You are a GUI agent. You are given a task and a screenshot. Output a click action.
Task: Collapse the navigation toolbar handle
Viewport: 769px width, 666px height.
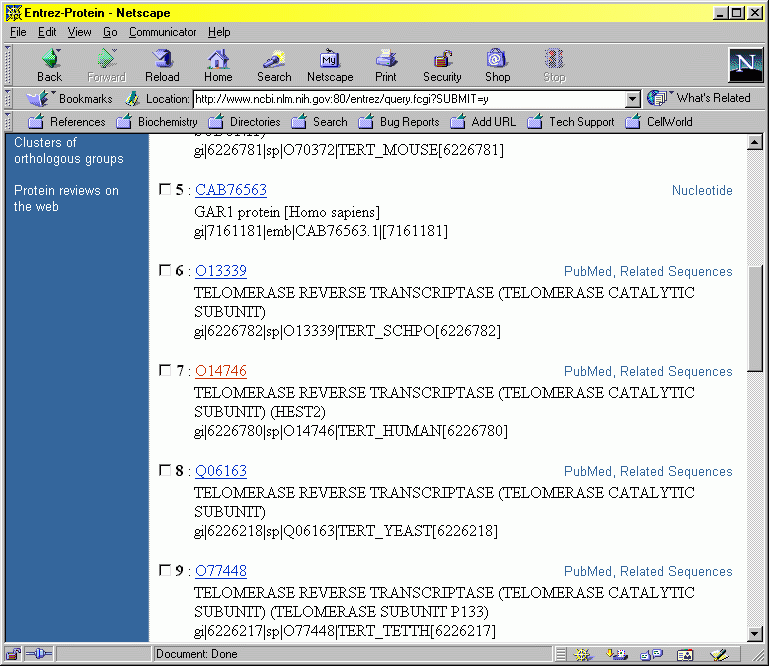click(x=8, y=65)
